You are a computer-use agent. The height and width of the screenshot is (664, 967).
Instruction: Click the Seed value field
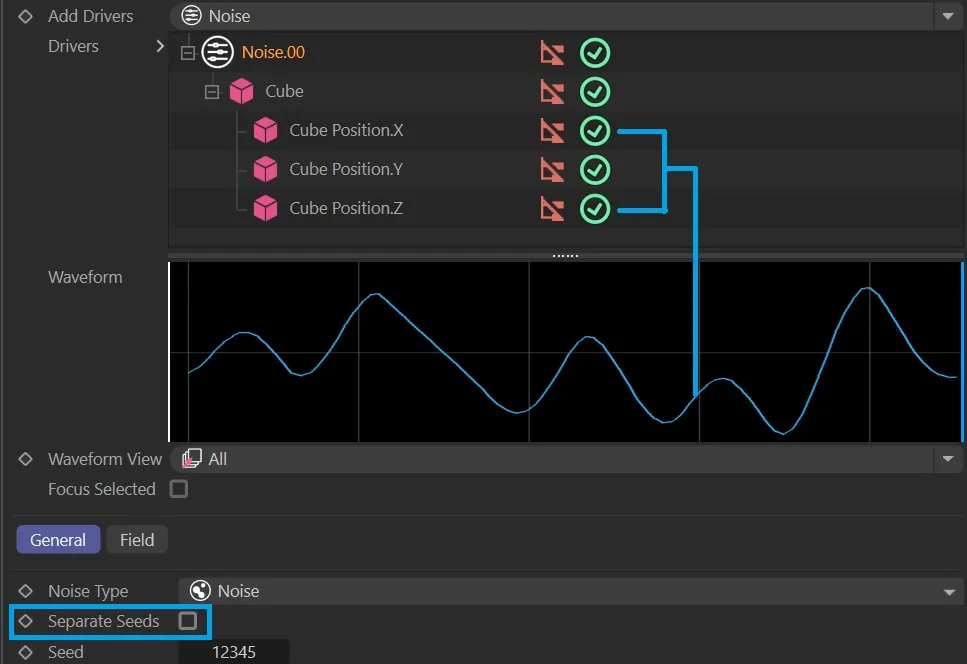(234, 652)
